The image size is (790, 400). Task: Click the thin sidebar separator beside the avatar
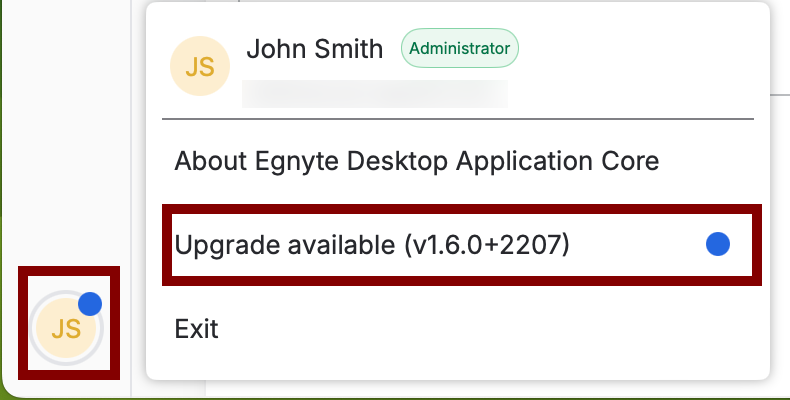(x=131, y=328)
